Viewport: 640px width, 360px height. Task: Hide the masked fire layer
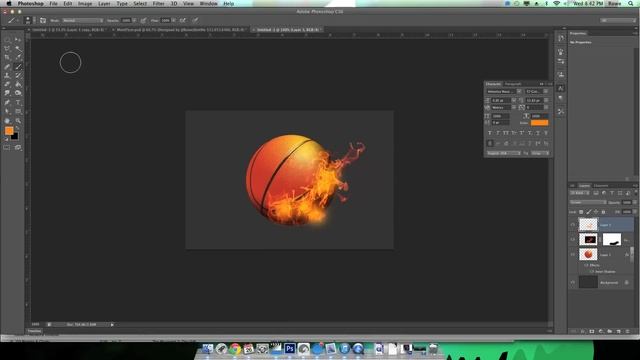573,240
